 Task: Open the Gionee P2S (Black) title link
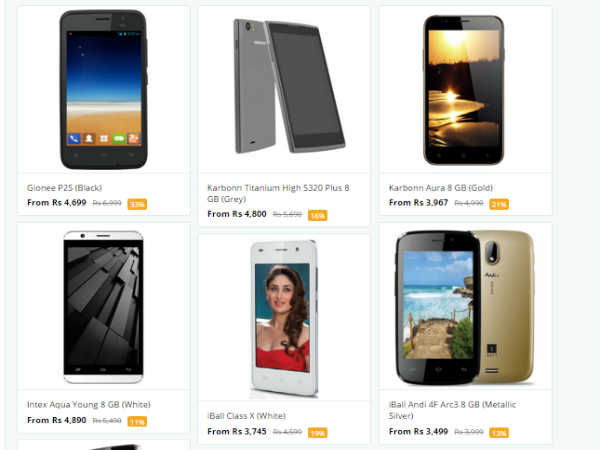coord(64,188)
